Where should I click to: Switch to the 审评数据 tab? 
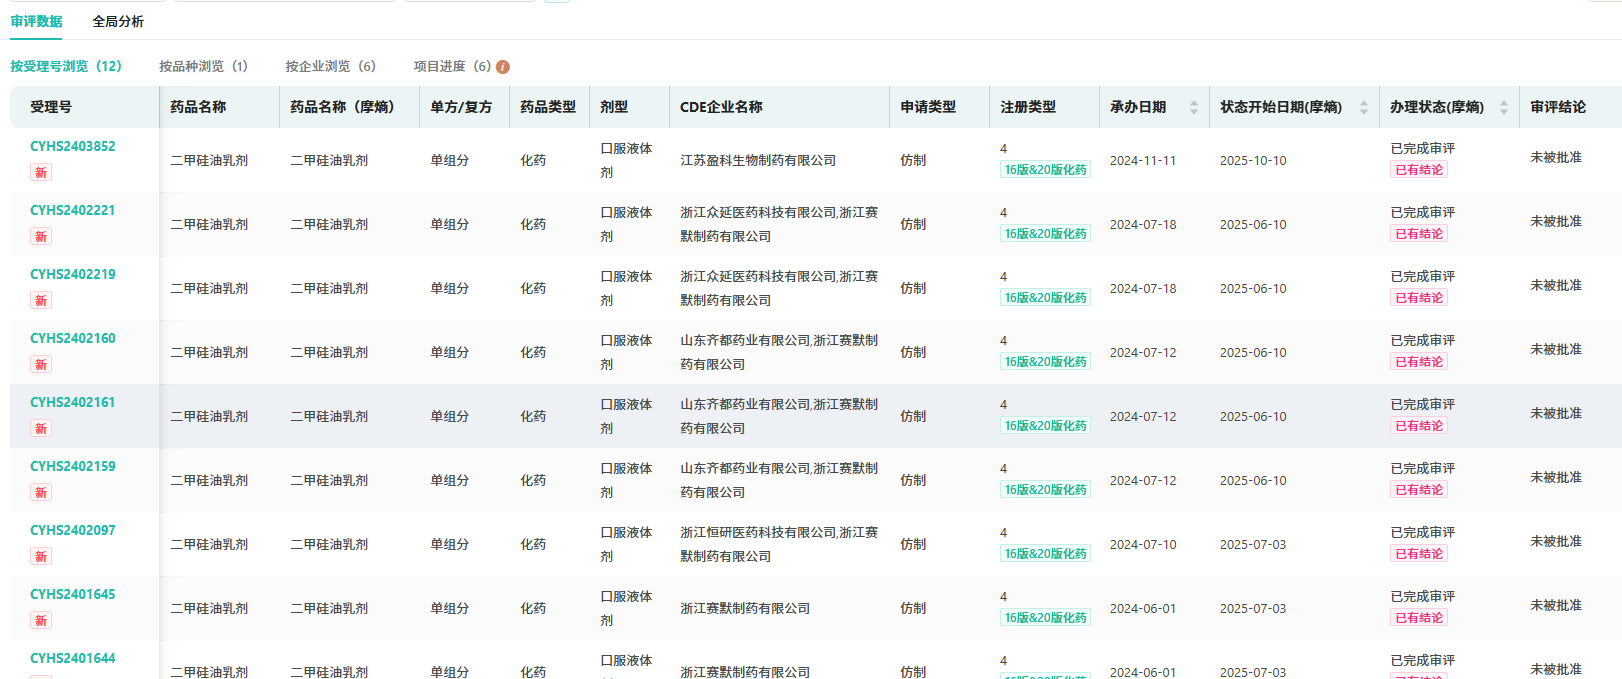pyautogui.click(x=37, y=21)
